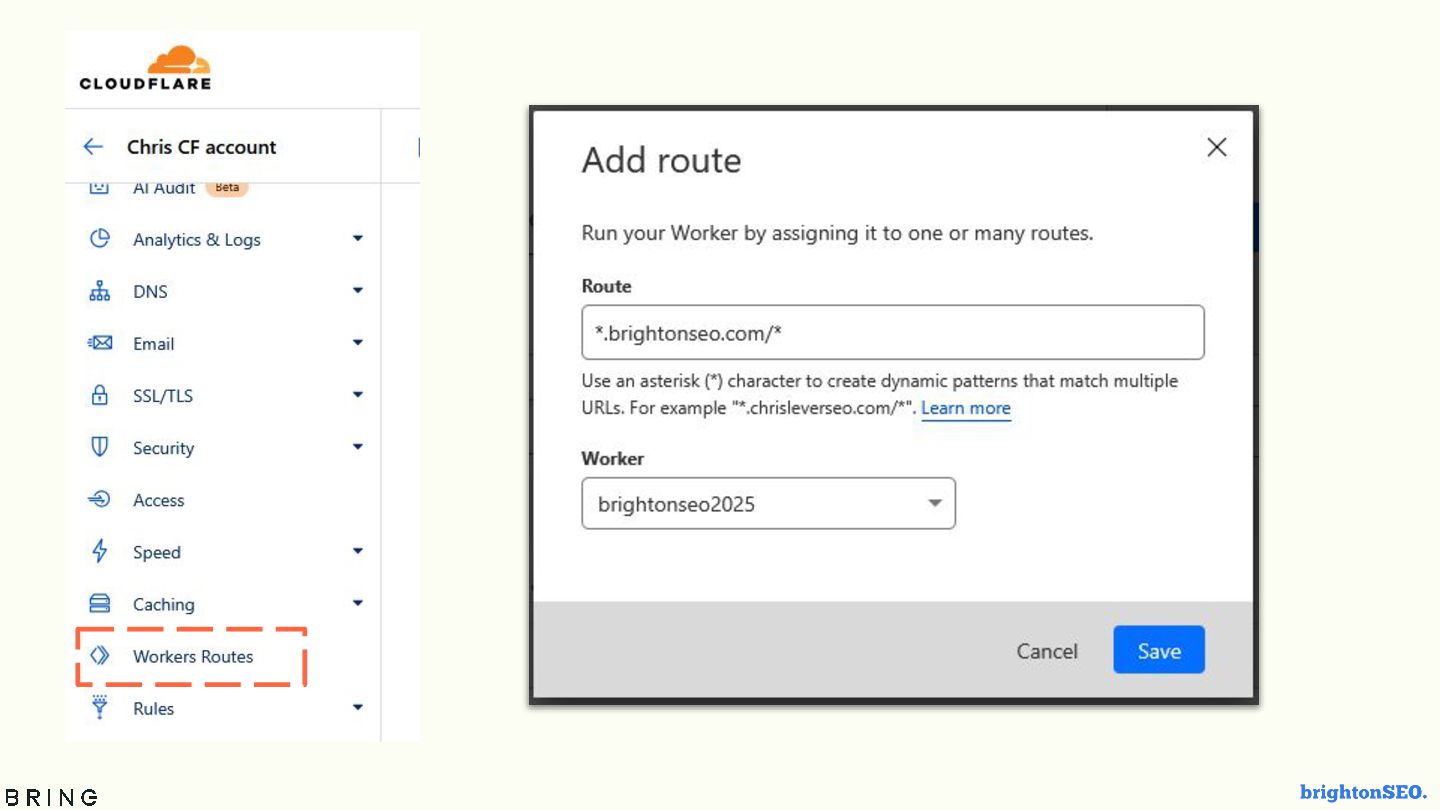The width and height of the screenshot is (1440, 810).
Task: Click the Beta badge next to AI Audit
Action: [x=227, y=187]
